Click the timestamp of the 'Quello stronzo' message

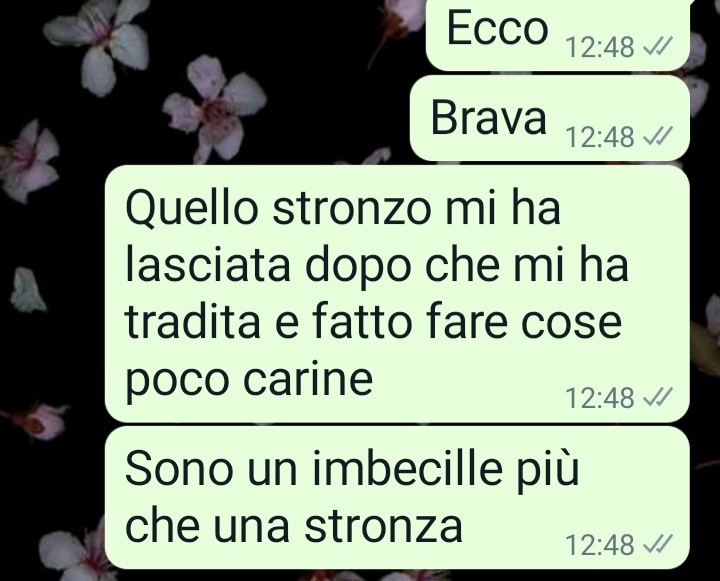click(x=600, y=398)
